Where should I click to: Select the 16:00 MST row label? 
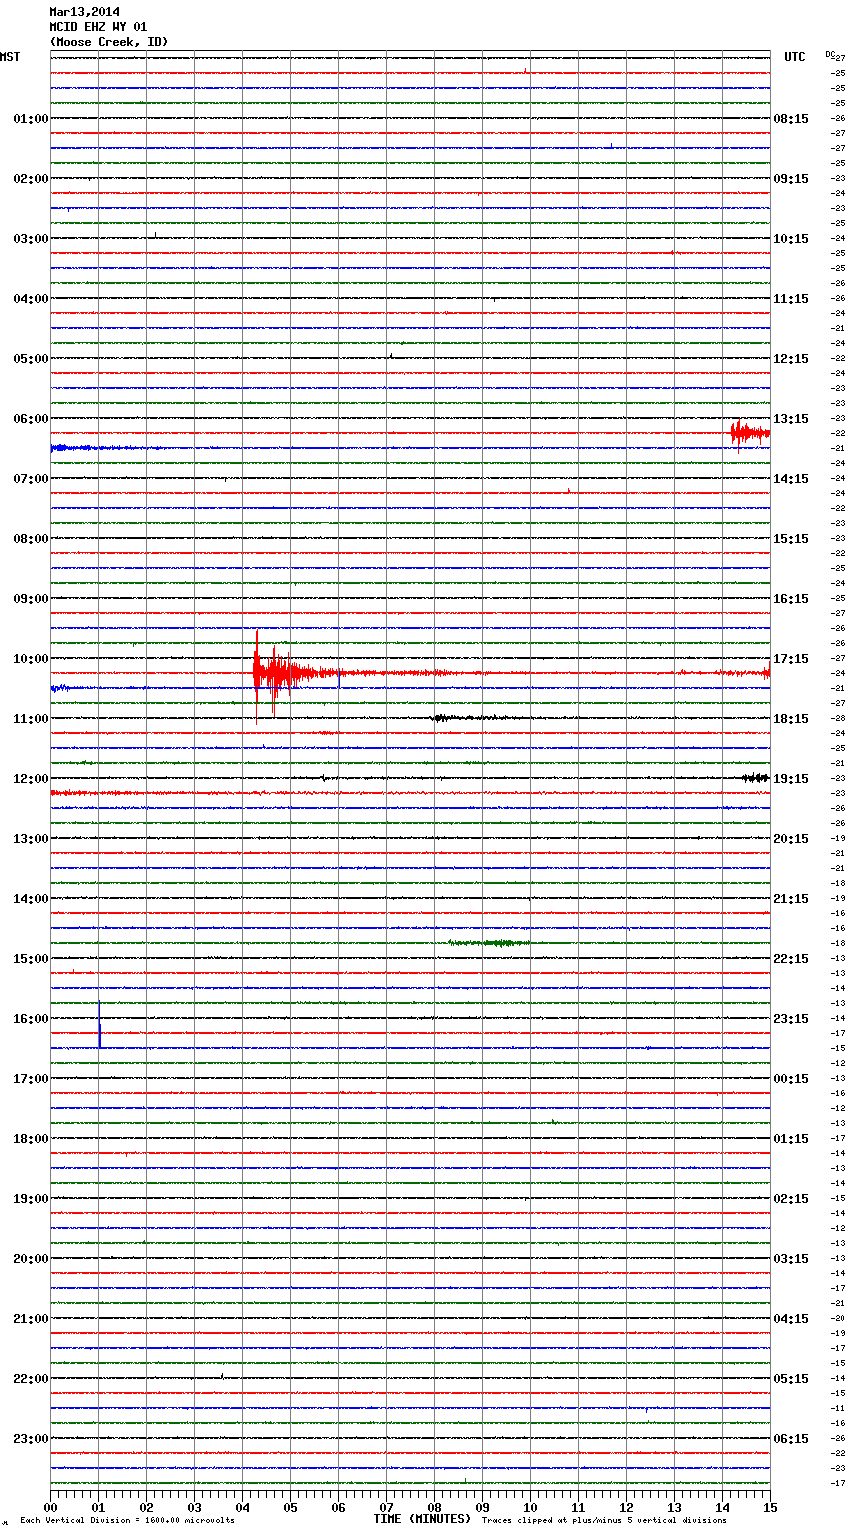[x=31, y=1019]
